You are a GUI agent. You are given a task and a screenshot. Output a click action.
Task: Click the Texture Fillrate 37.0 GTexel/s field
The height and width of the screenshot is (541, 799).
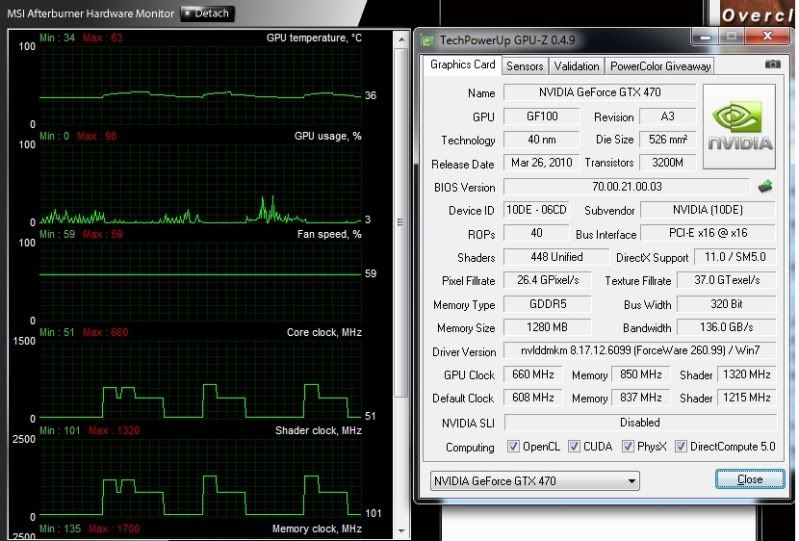pos(726,280)
